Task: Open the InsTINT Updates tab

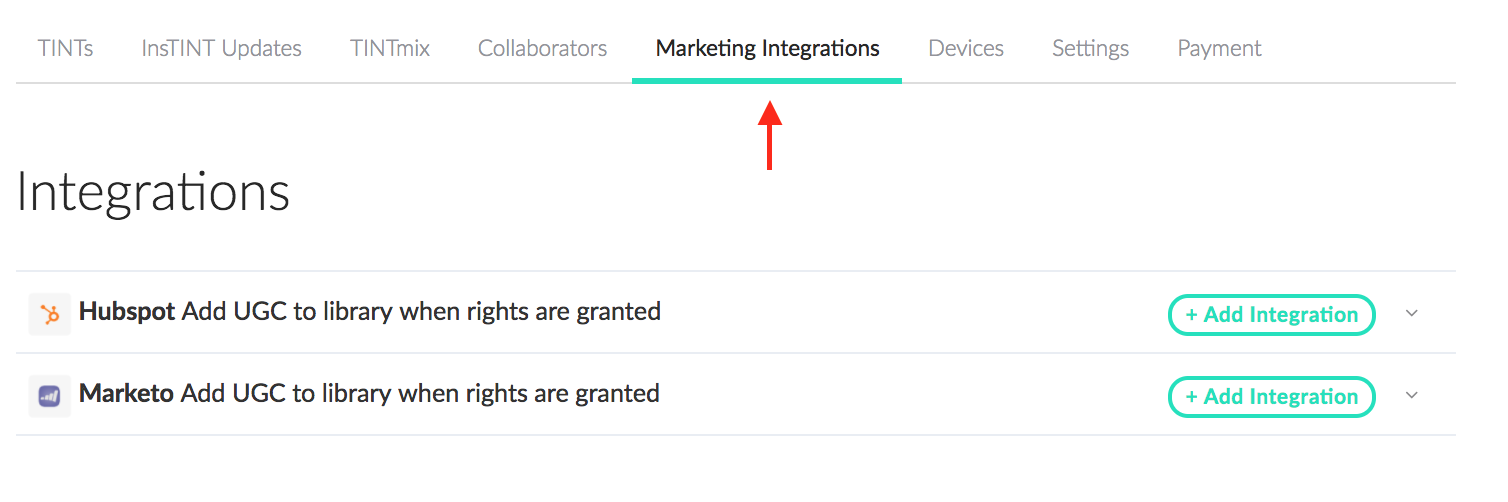Action: [x=222, y=48]
